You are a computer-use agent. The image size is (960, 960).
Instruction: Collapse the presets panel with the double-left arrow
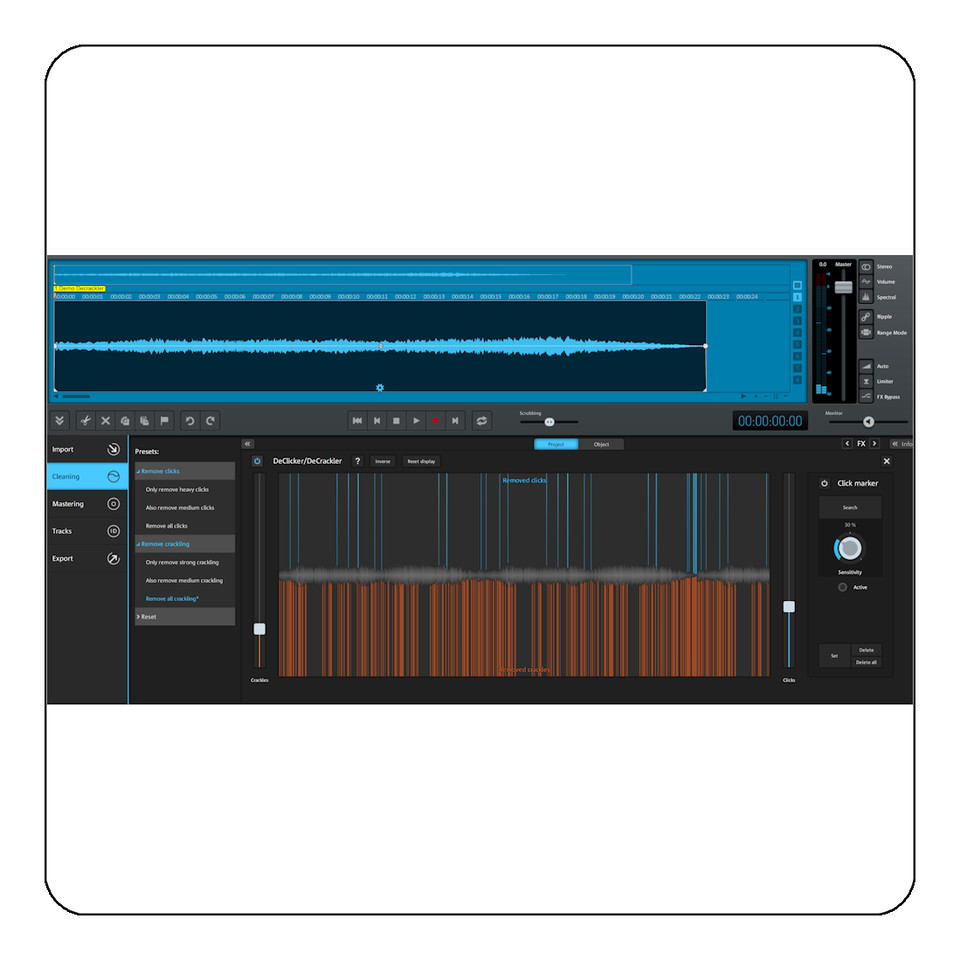247,444
